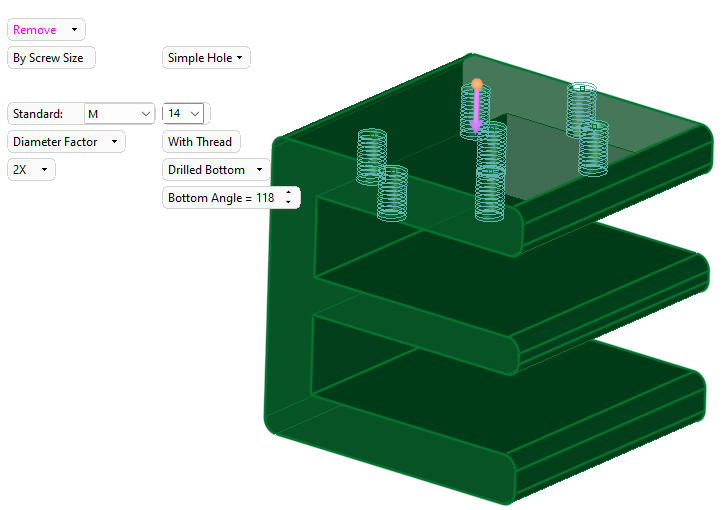Select the far-right threaded hole preview
This screenshot has width=723, height=510.
pos(594,147)
